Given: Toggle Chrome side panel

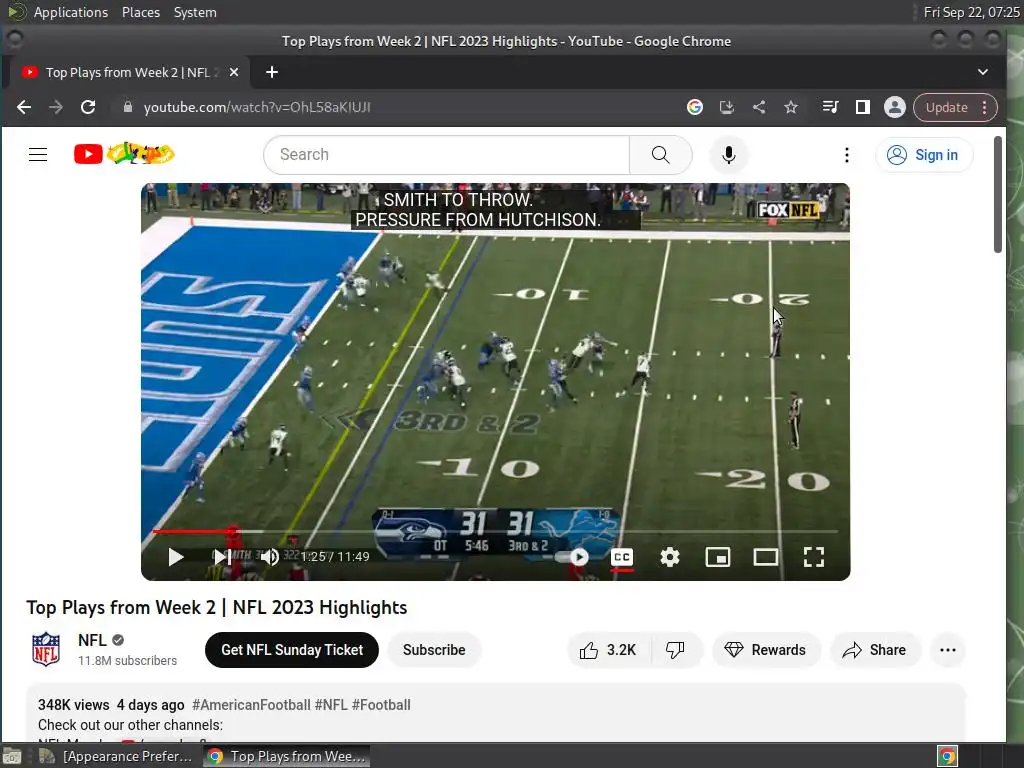Looking at the screenshot, I should pos(863,107).
